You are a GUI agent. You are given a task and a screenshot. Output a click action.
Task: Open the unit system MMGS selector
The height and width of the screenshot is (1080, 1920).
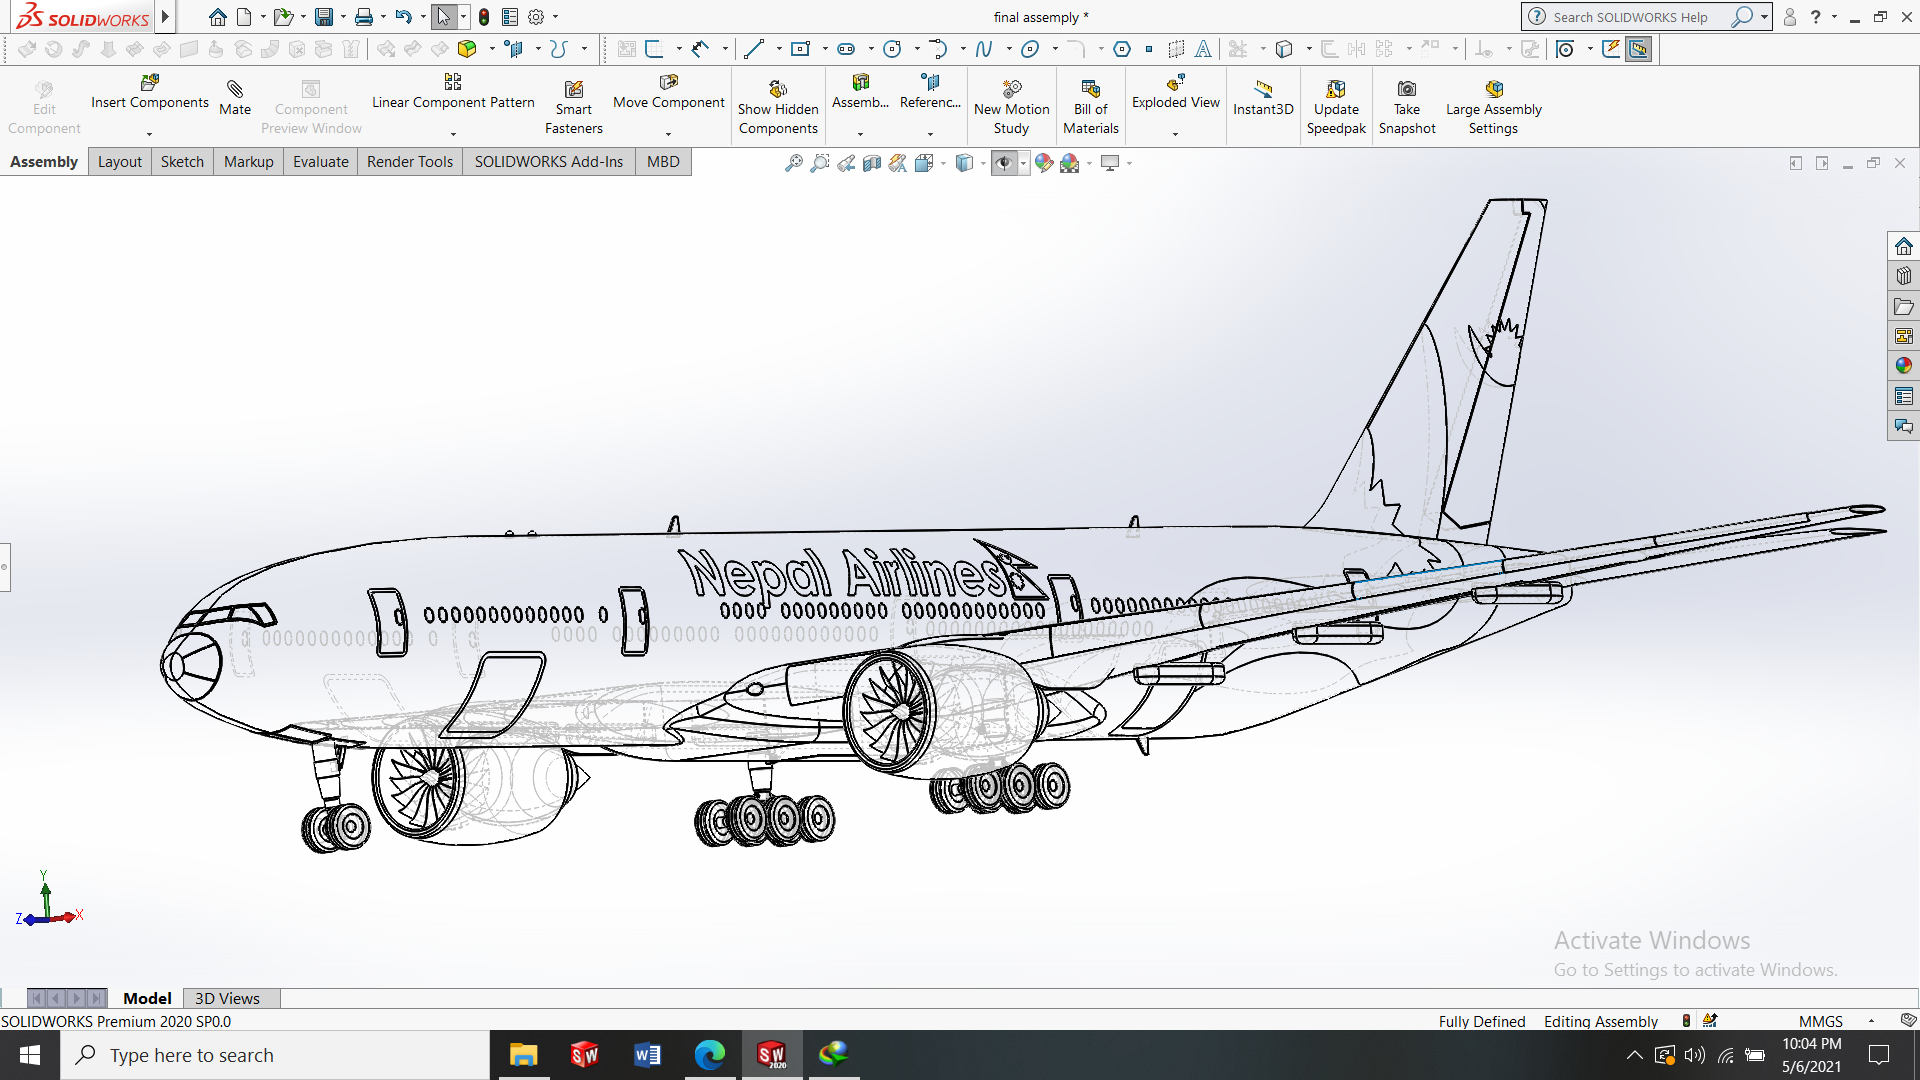(1820, 1021)
